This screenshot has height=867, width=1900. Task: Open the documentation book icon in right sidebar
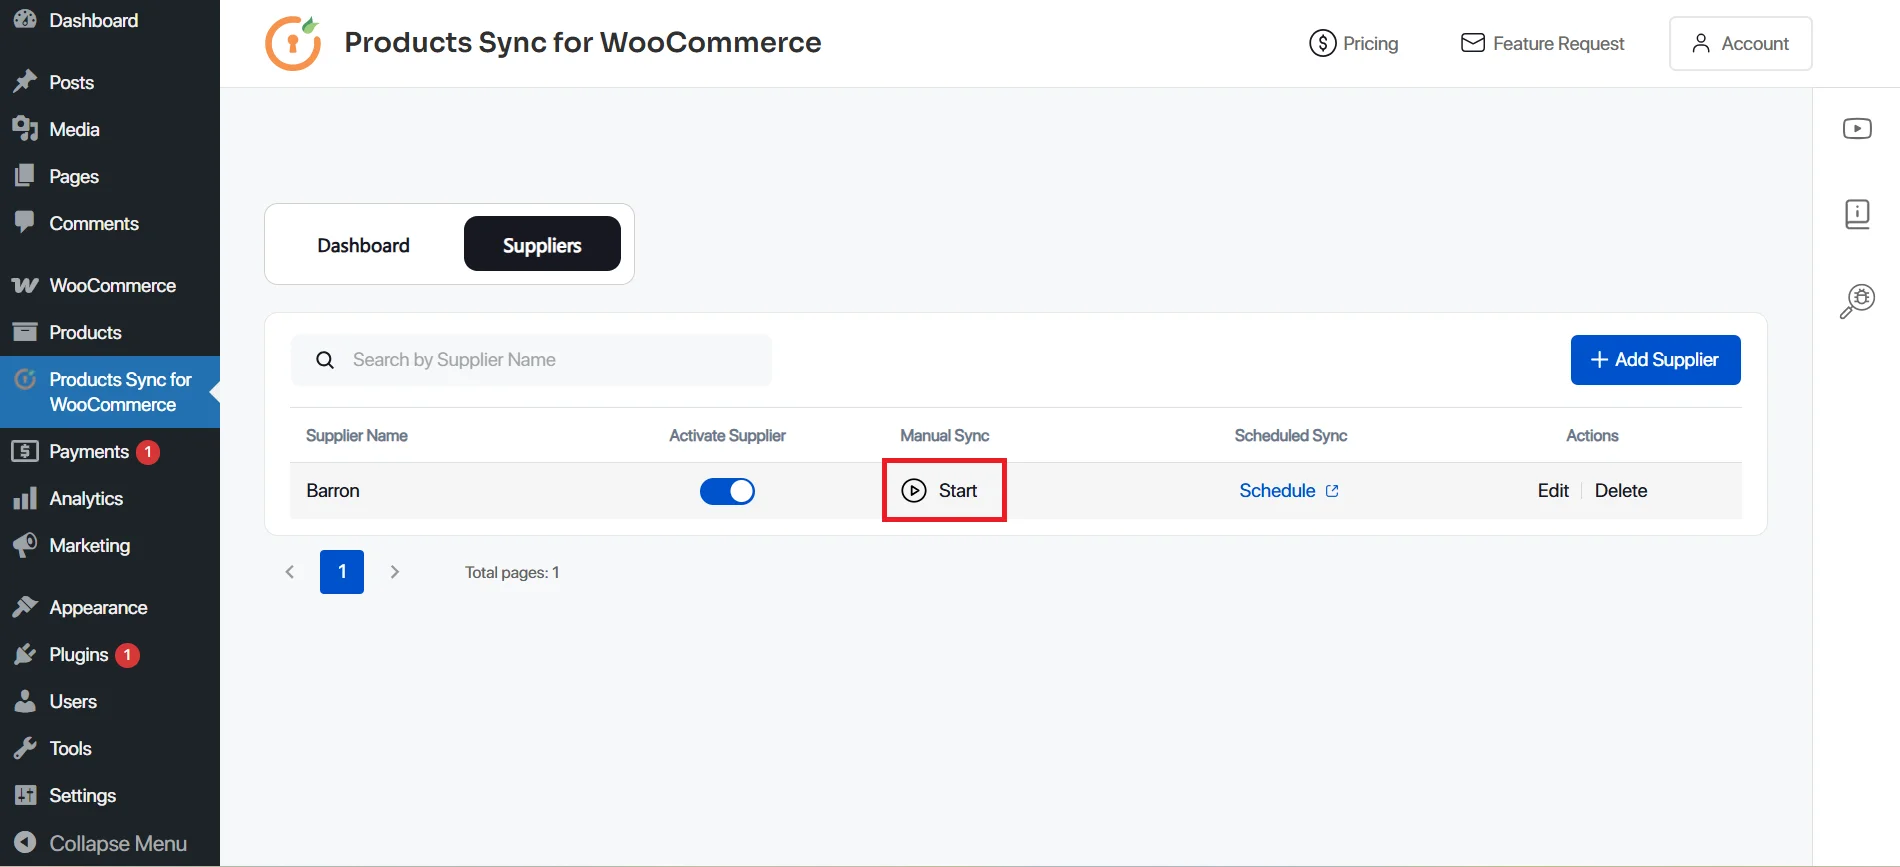click(1857, 214)
